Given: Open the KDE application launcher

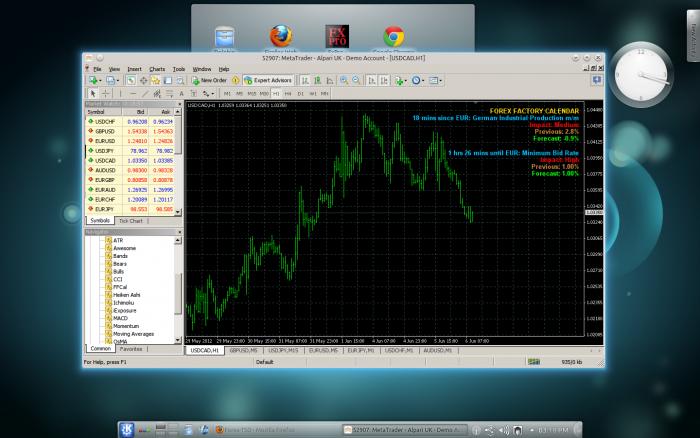Looking at the screenshot, I should click(126, 430).
